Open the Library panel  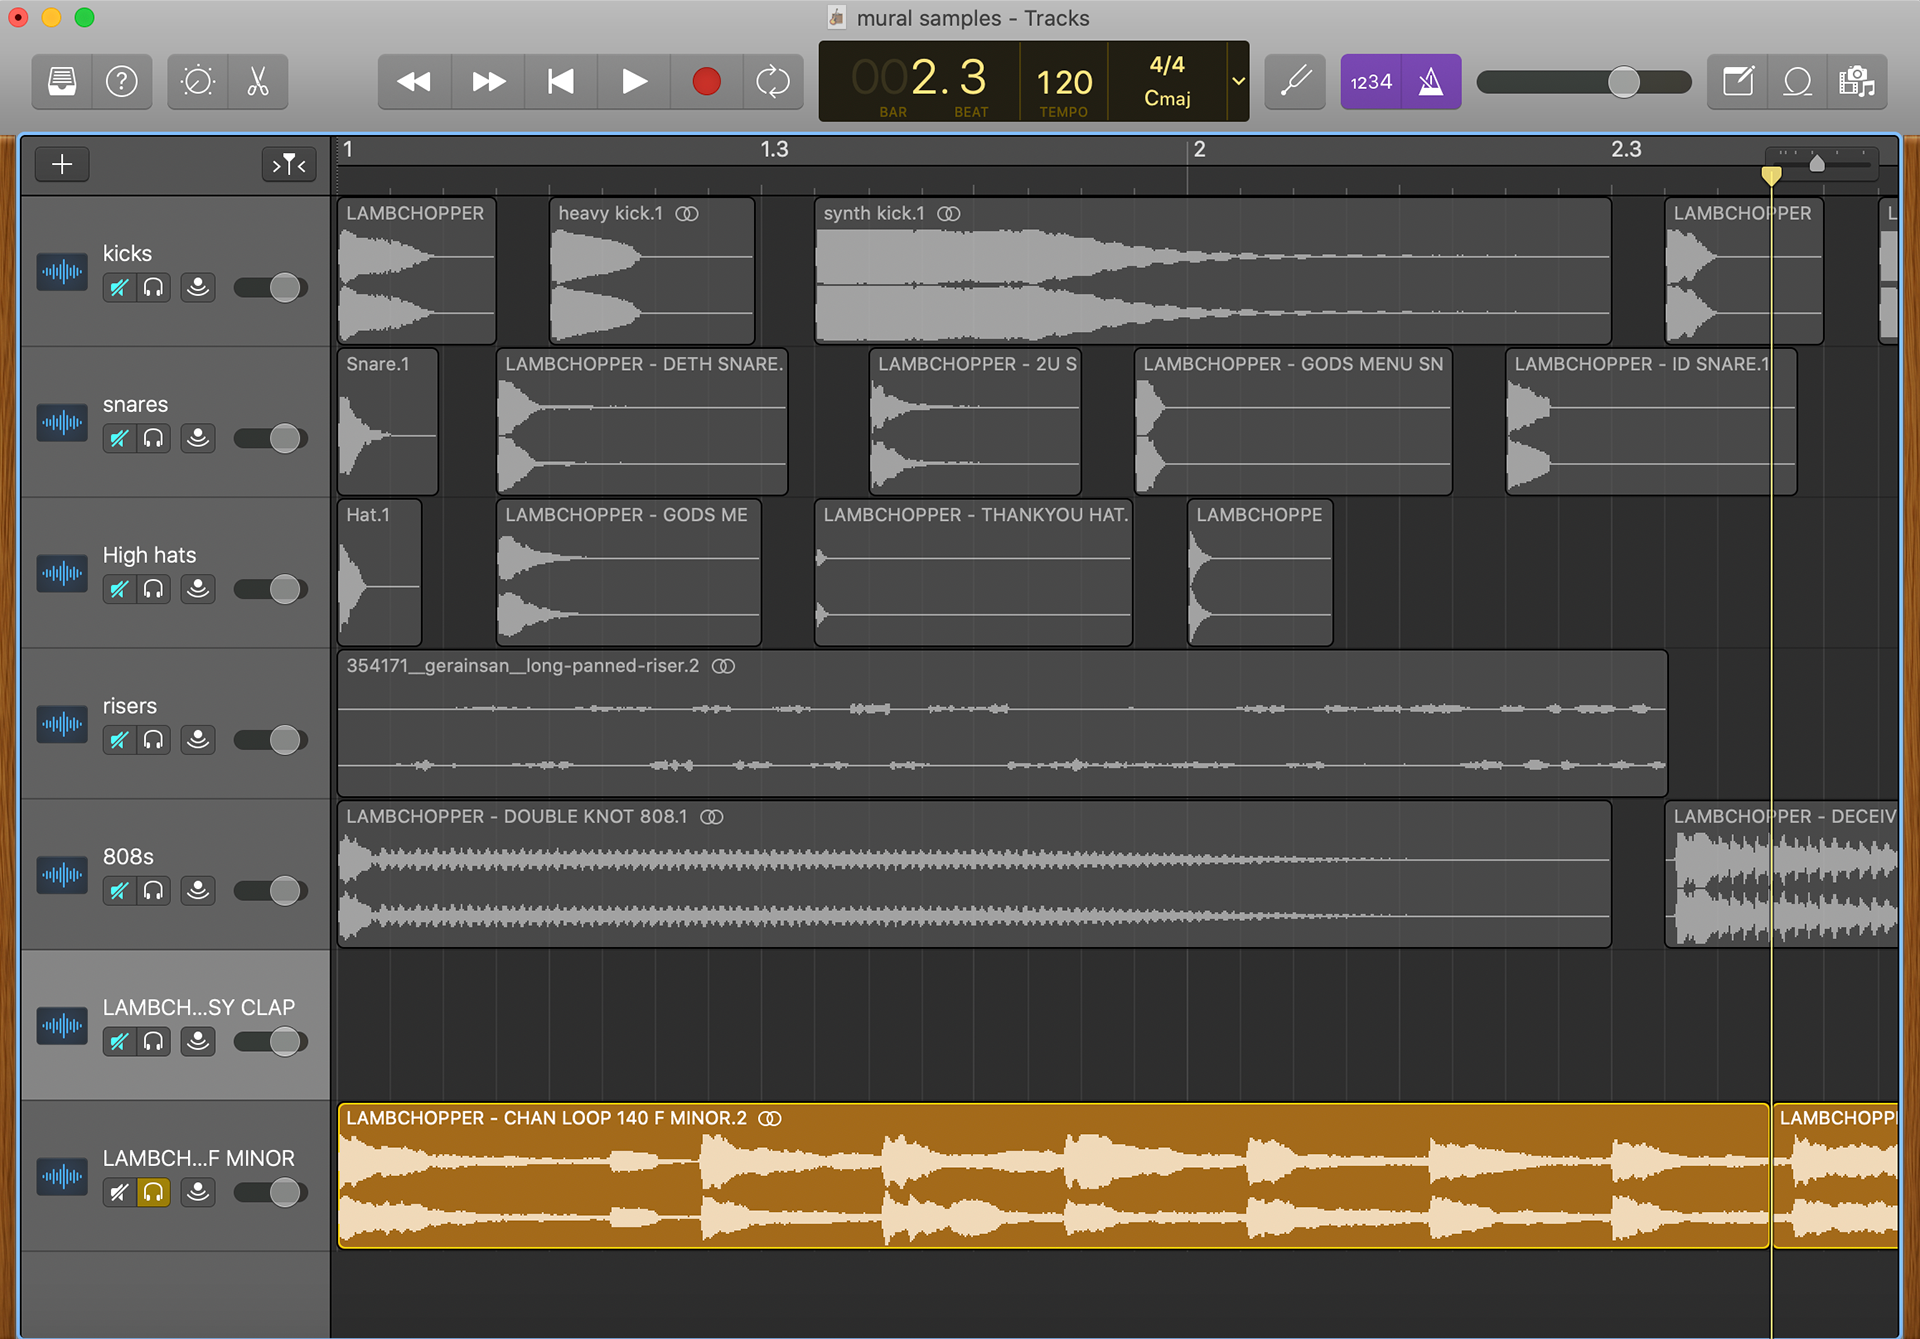(x=62, y=81)
